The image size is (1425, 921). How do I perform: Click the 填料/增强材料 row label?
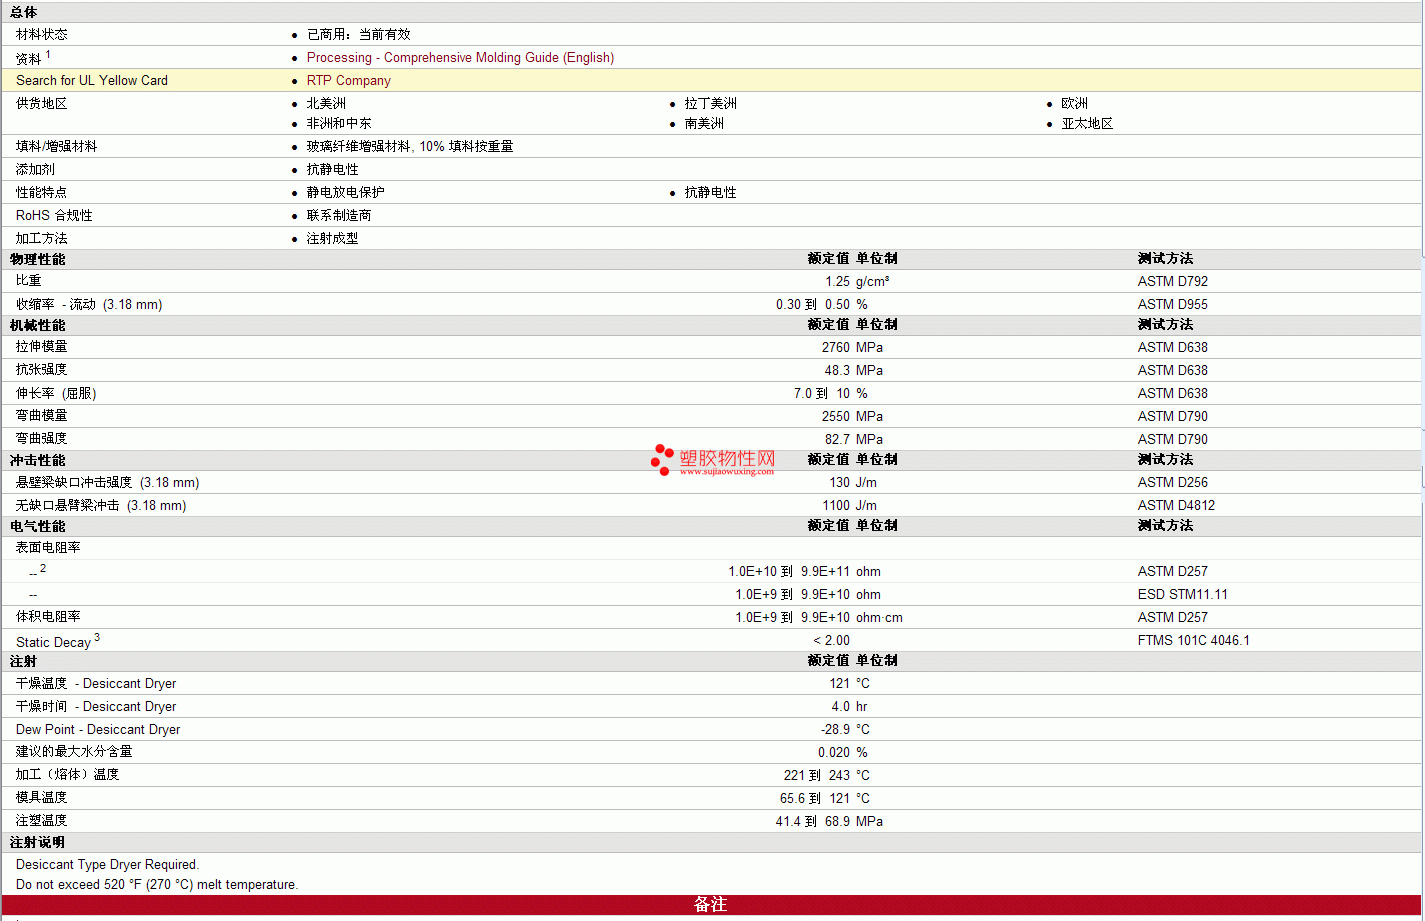[57, 147]
